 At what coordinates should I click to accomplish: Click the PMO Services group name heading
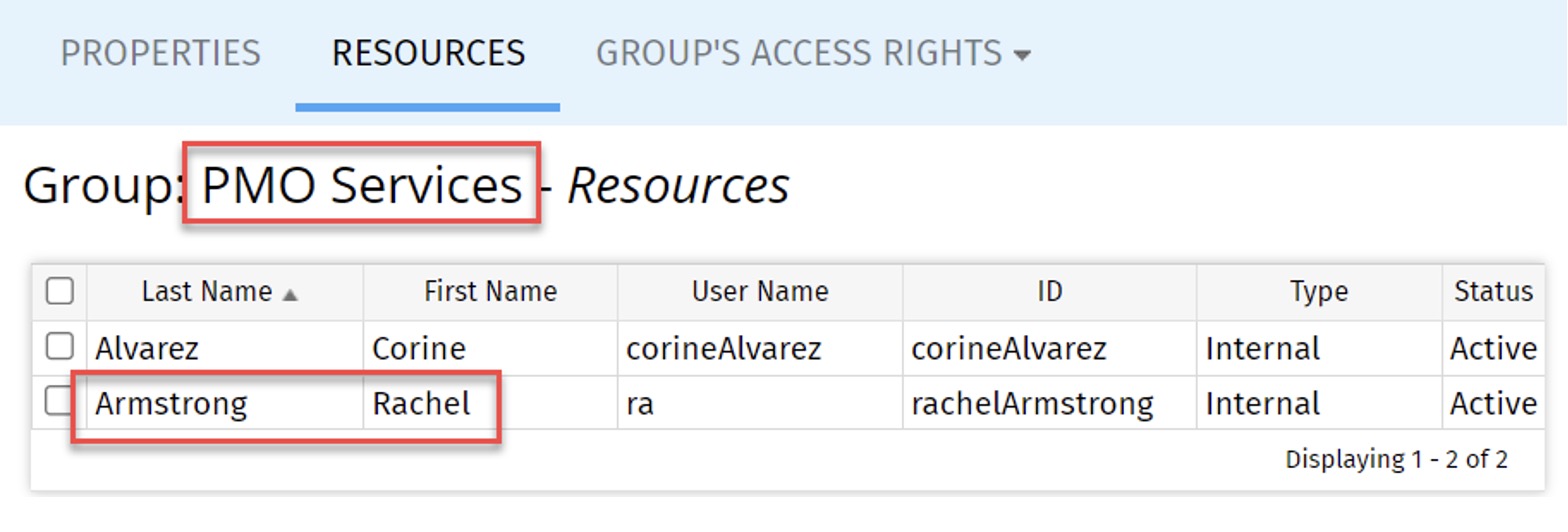point(362,186)
